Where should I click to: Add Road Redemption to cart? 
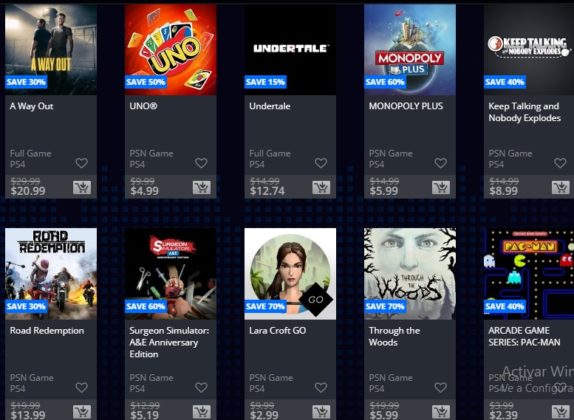pyautogui.click(x=82, y=412)
